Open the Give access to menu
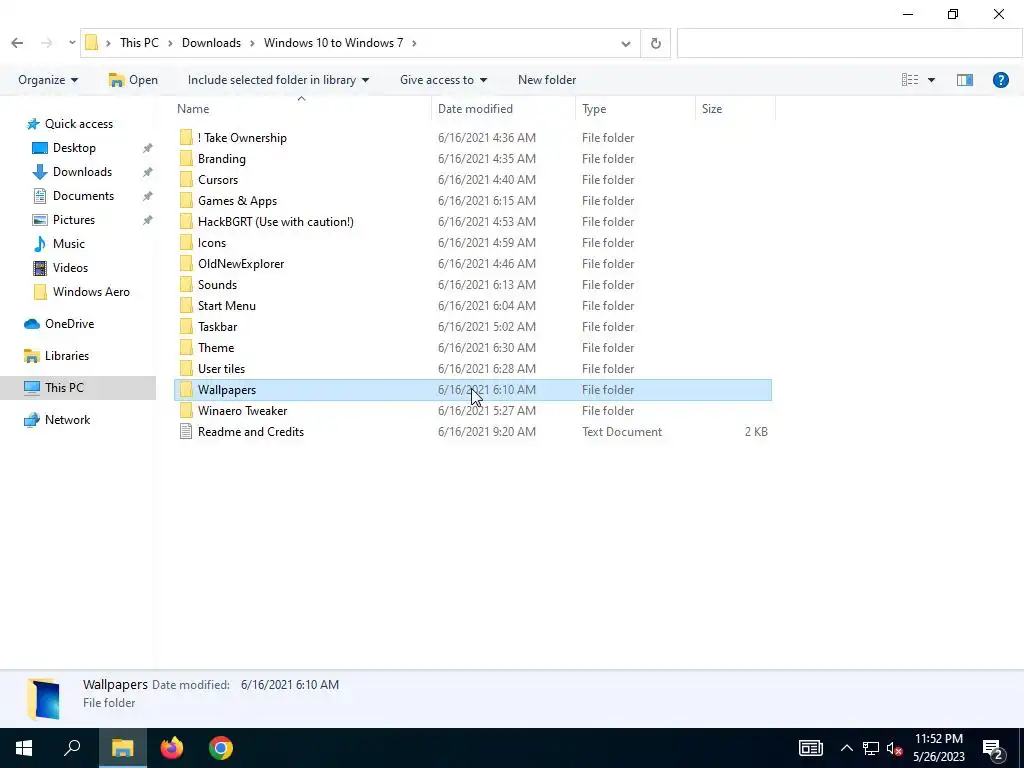Image resolution: width=1024 pixels, height=768 pixels. coord(443,80)
